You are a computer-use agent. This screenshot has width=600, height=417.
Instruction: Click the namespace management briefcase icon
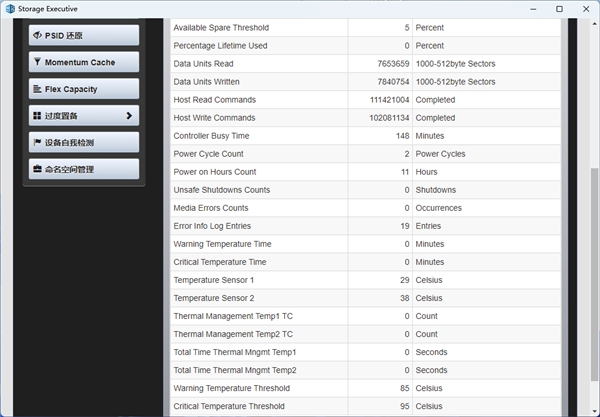tap(37, 169)
